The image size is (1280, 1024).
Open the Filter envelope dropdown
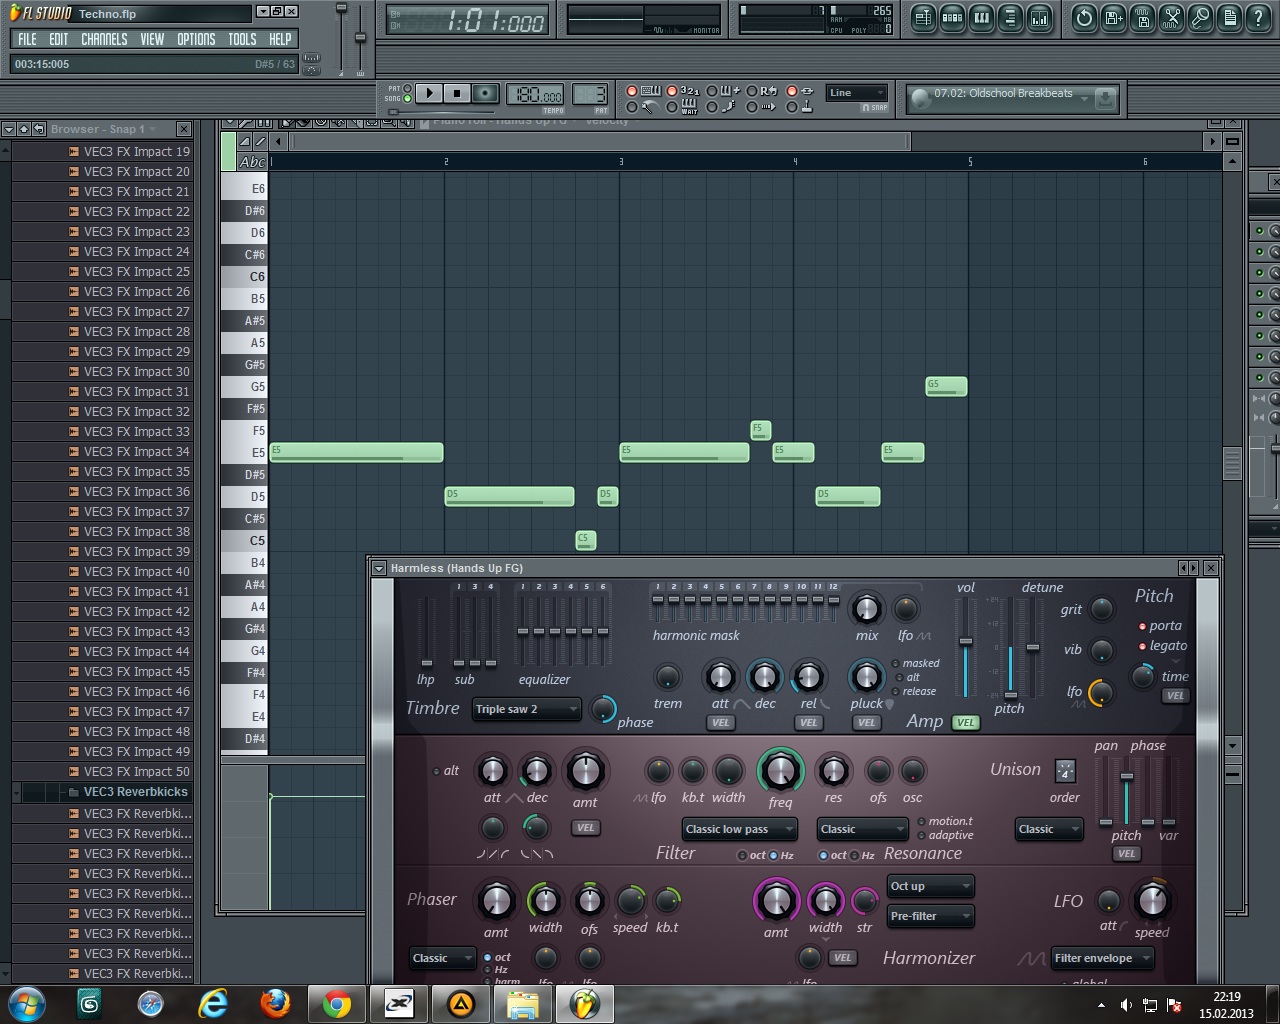click(1102, 958)
